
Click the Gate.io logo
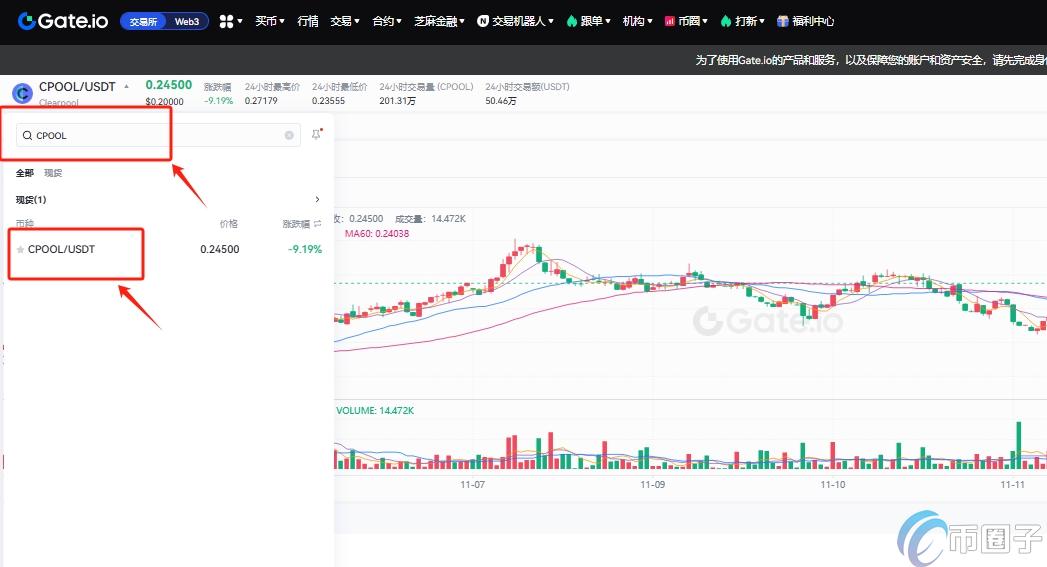(63, 21)
